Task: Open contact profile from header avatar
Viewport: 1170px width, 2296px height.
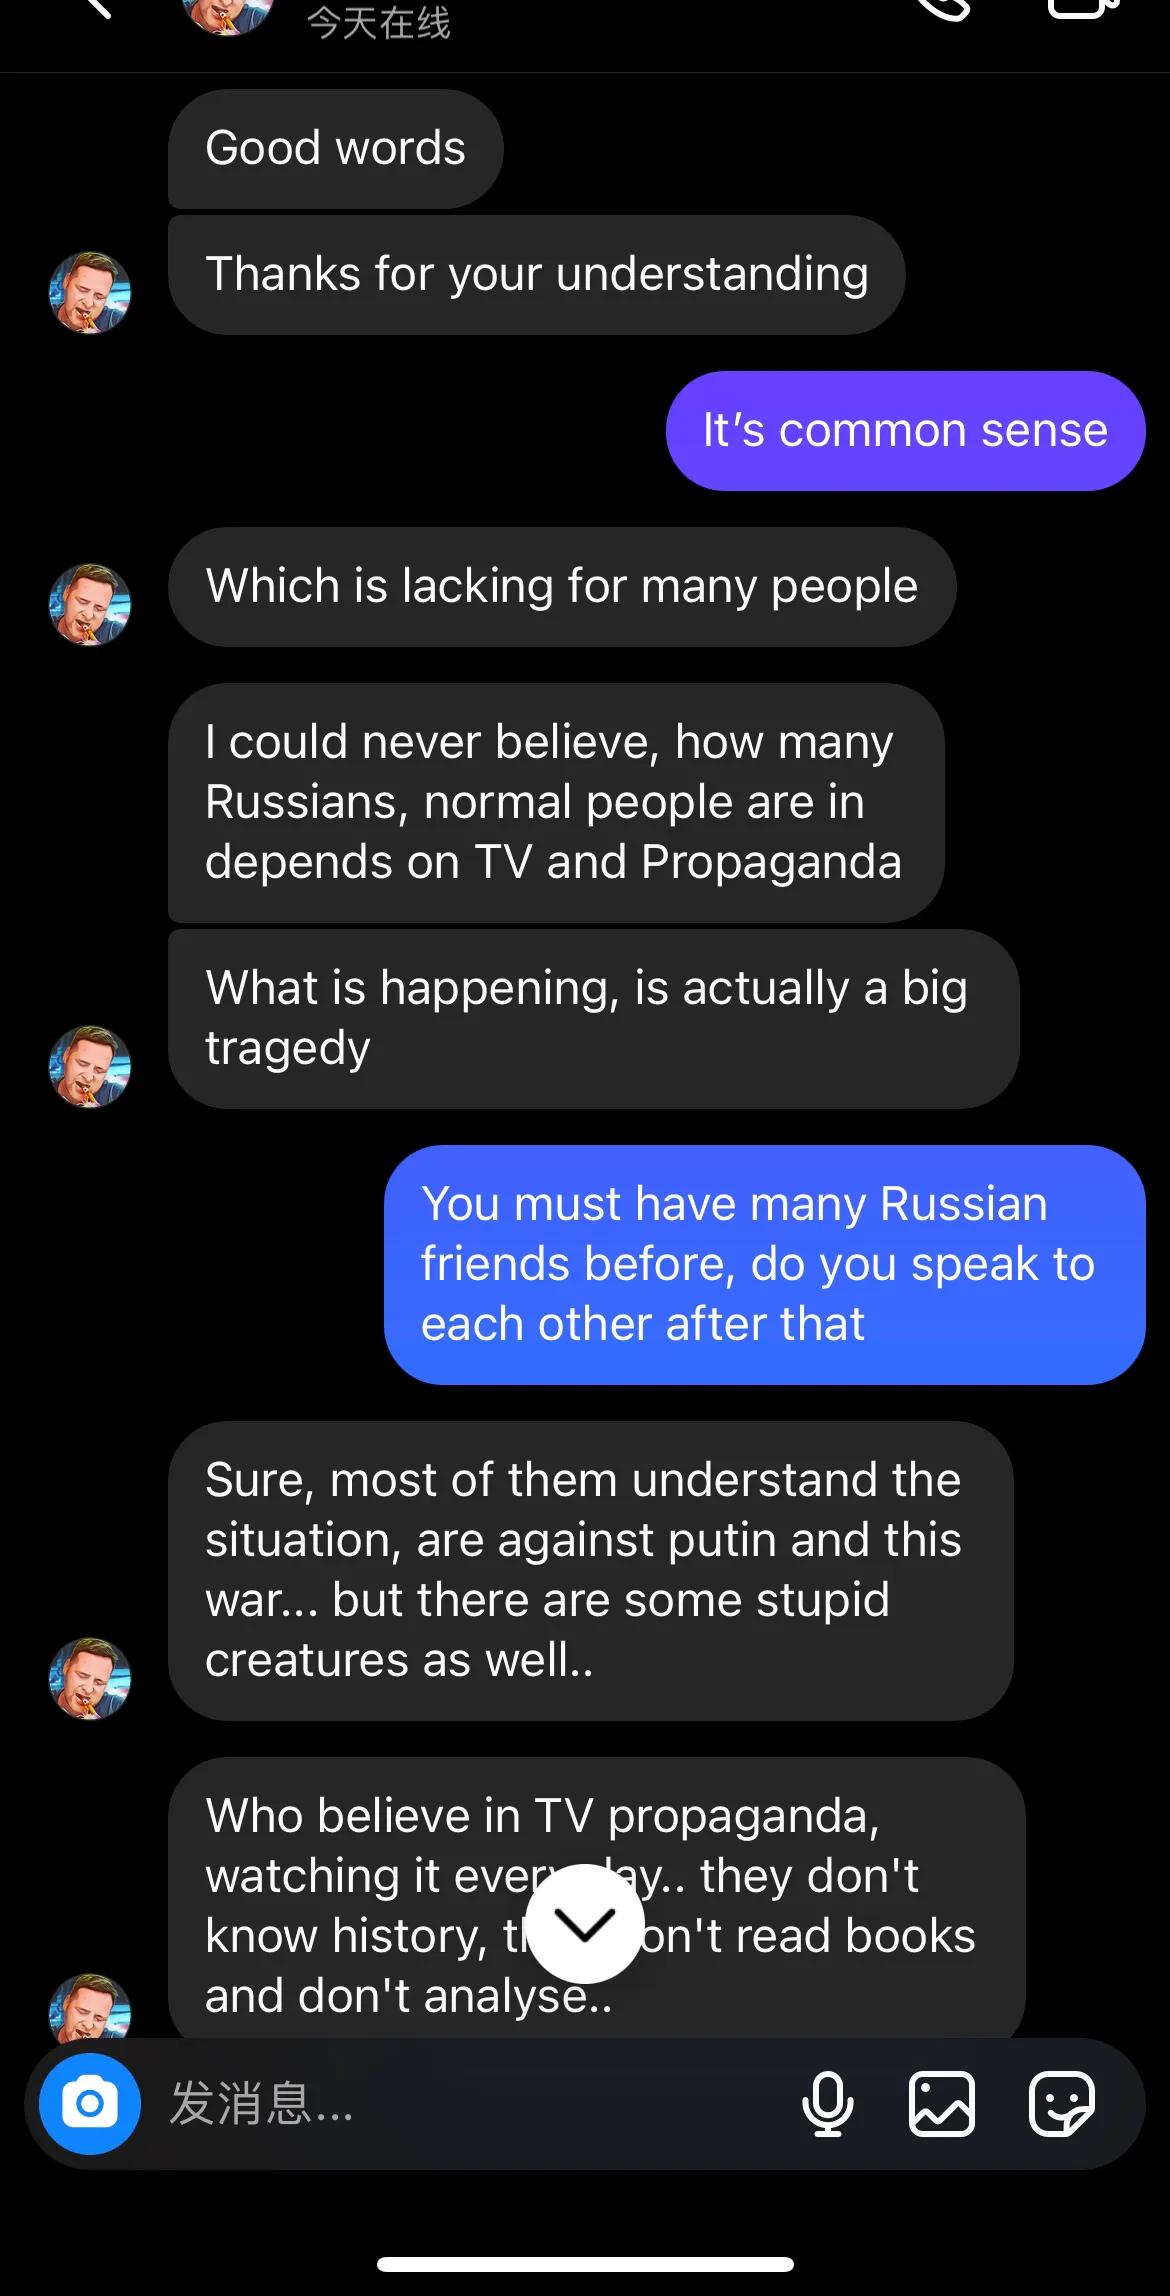Action: coord(228,14)
